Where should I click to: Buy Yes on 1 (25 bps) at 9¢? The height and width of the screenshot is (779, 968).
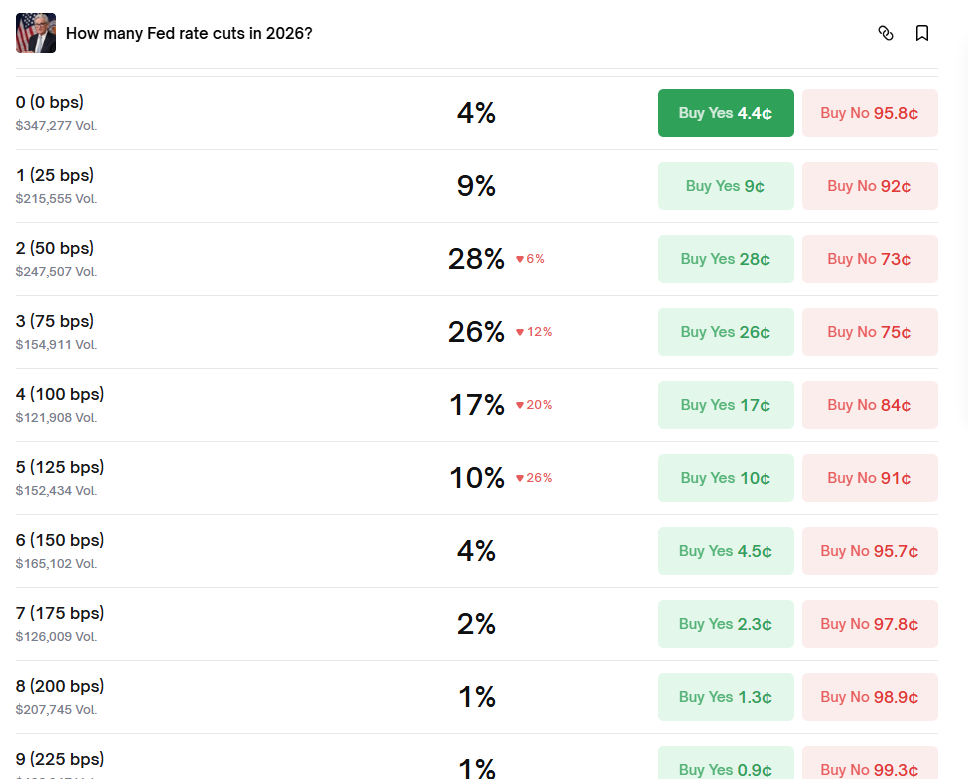pyautogui.click(x=725, y=186)
